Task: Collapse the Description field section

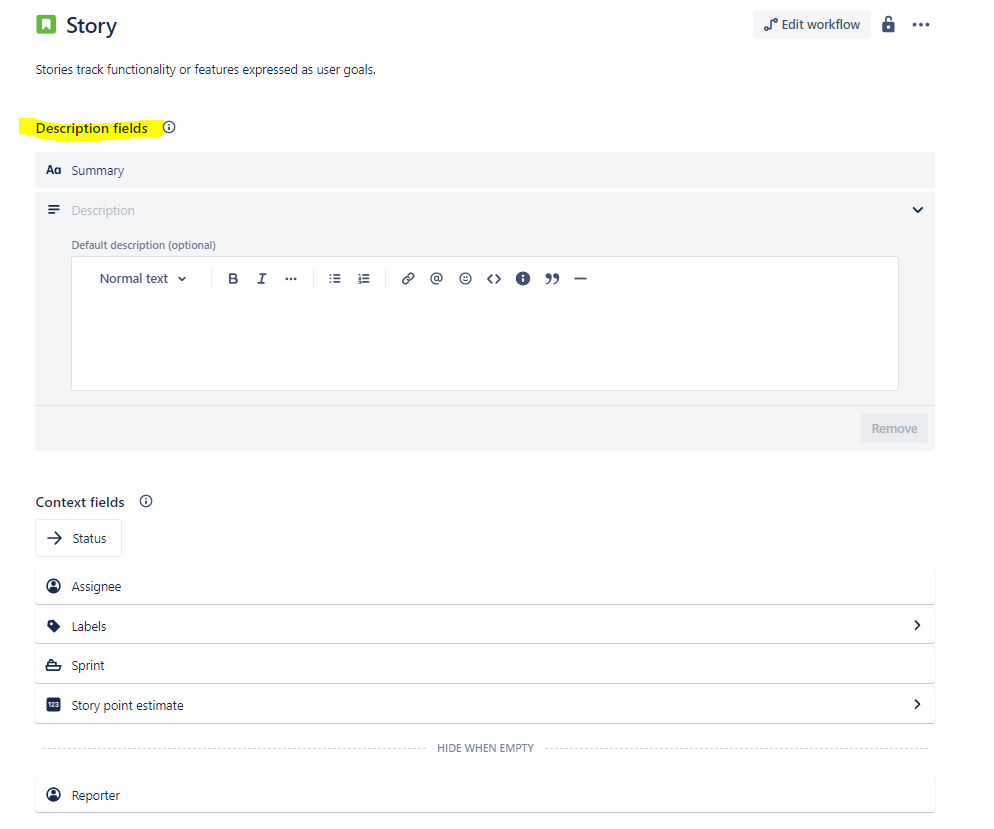Action: 917,210
